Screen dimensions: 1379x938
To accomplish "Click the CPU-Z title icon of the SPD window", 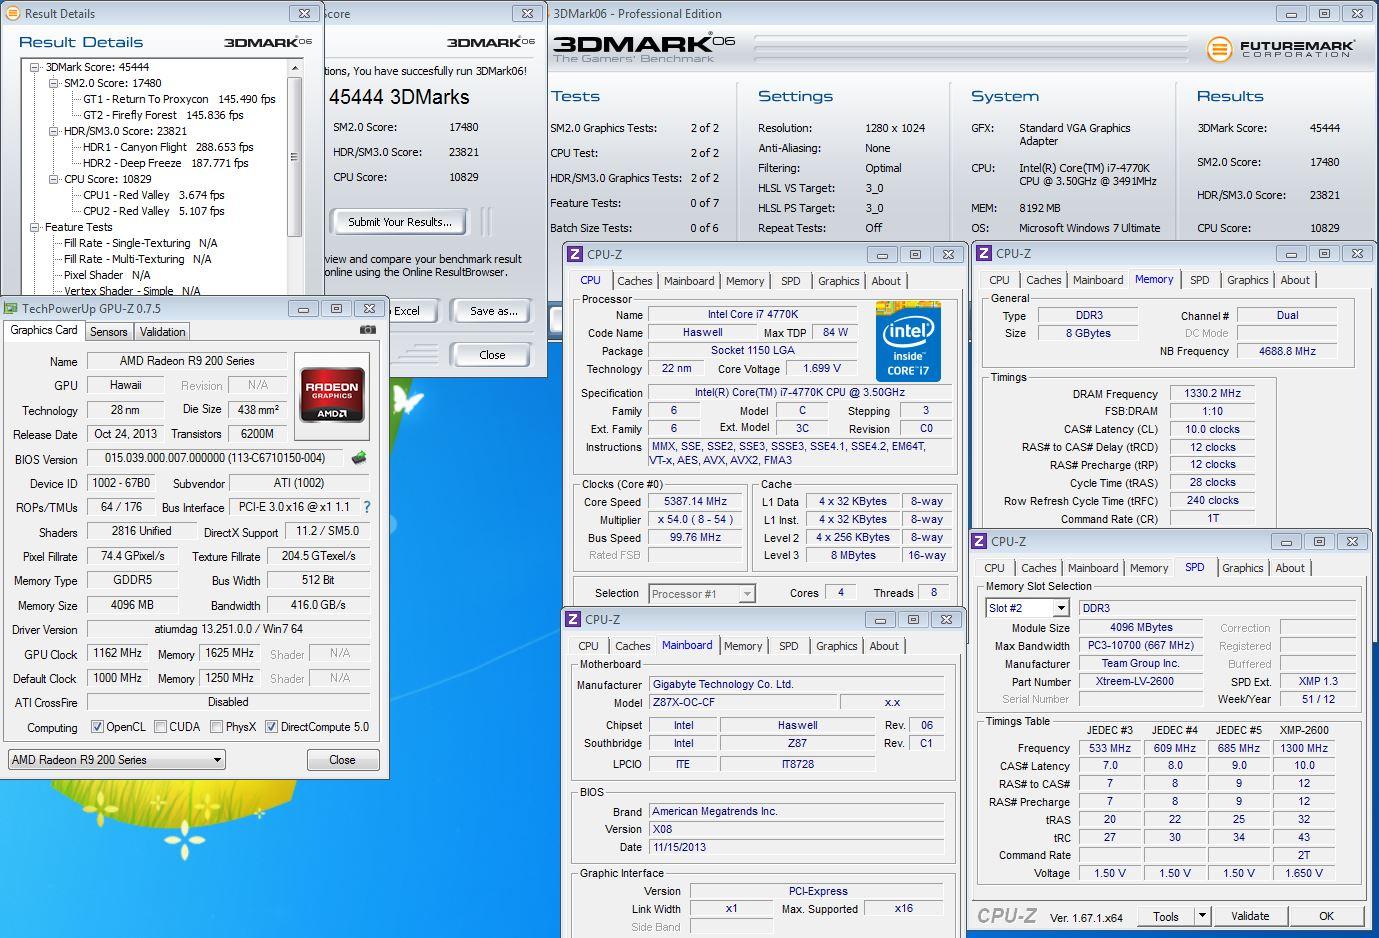I will coord(980,541).
